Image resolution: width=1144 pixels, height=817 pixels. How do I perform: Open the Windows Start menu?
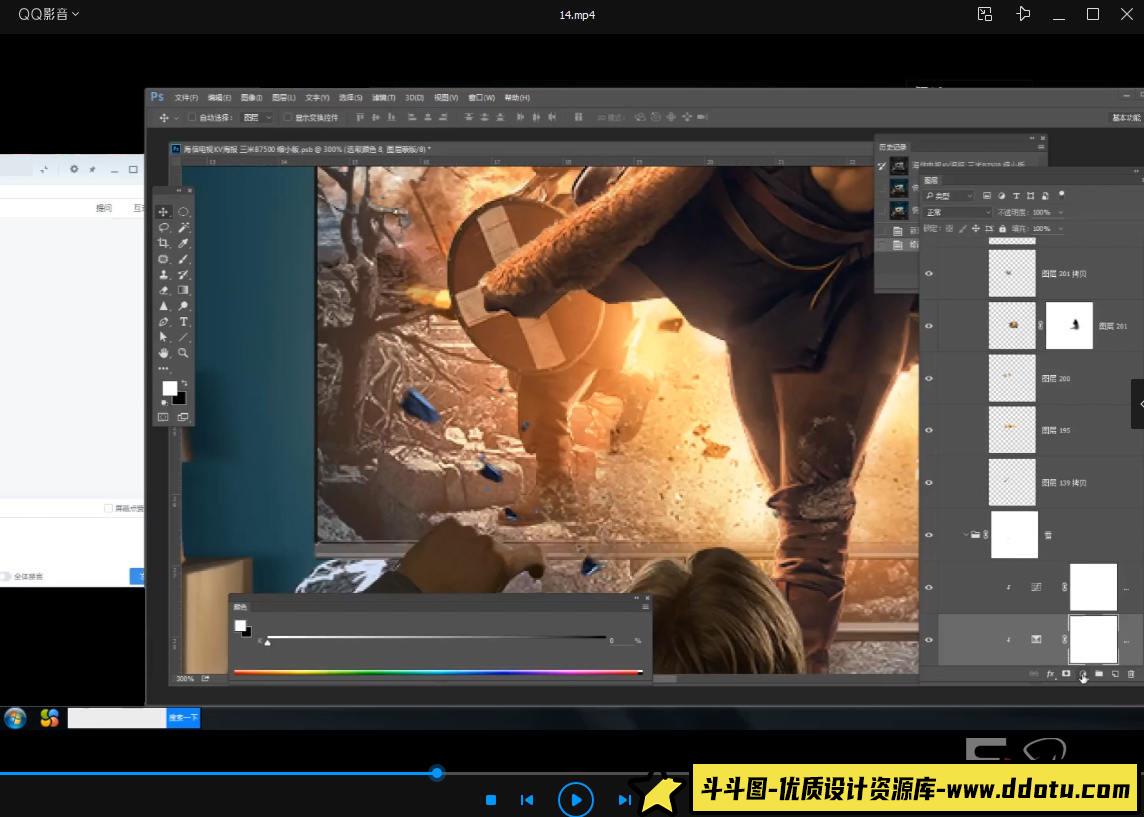15,719
